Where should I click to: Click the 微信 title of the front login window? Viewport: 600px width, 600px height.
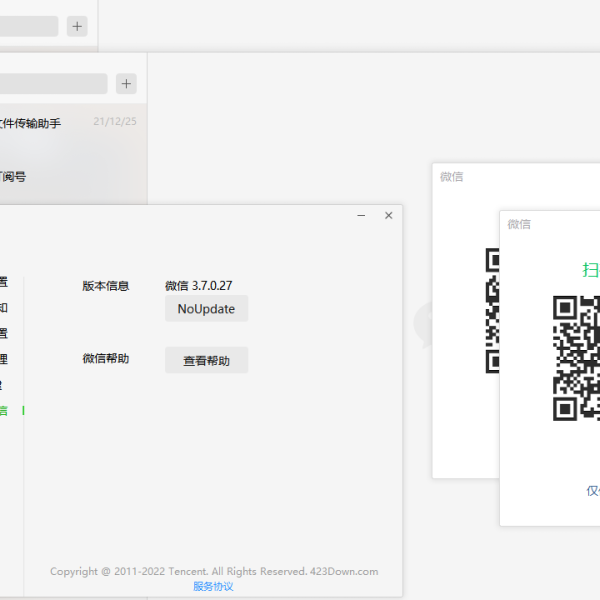click(x=519, y=224)
